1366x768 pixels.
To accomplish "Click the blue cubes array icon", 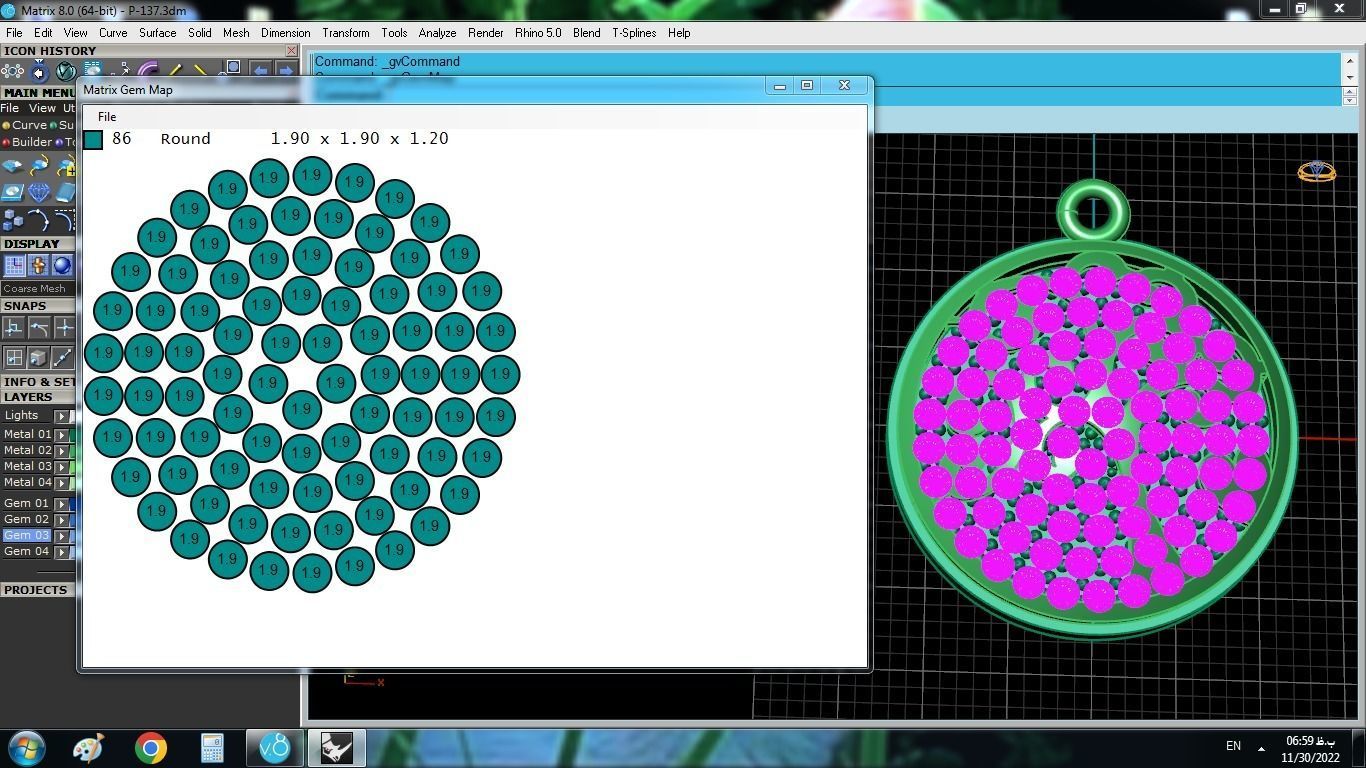I will (13, 219).
